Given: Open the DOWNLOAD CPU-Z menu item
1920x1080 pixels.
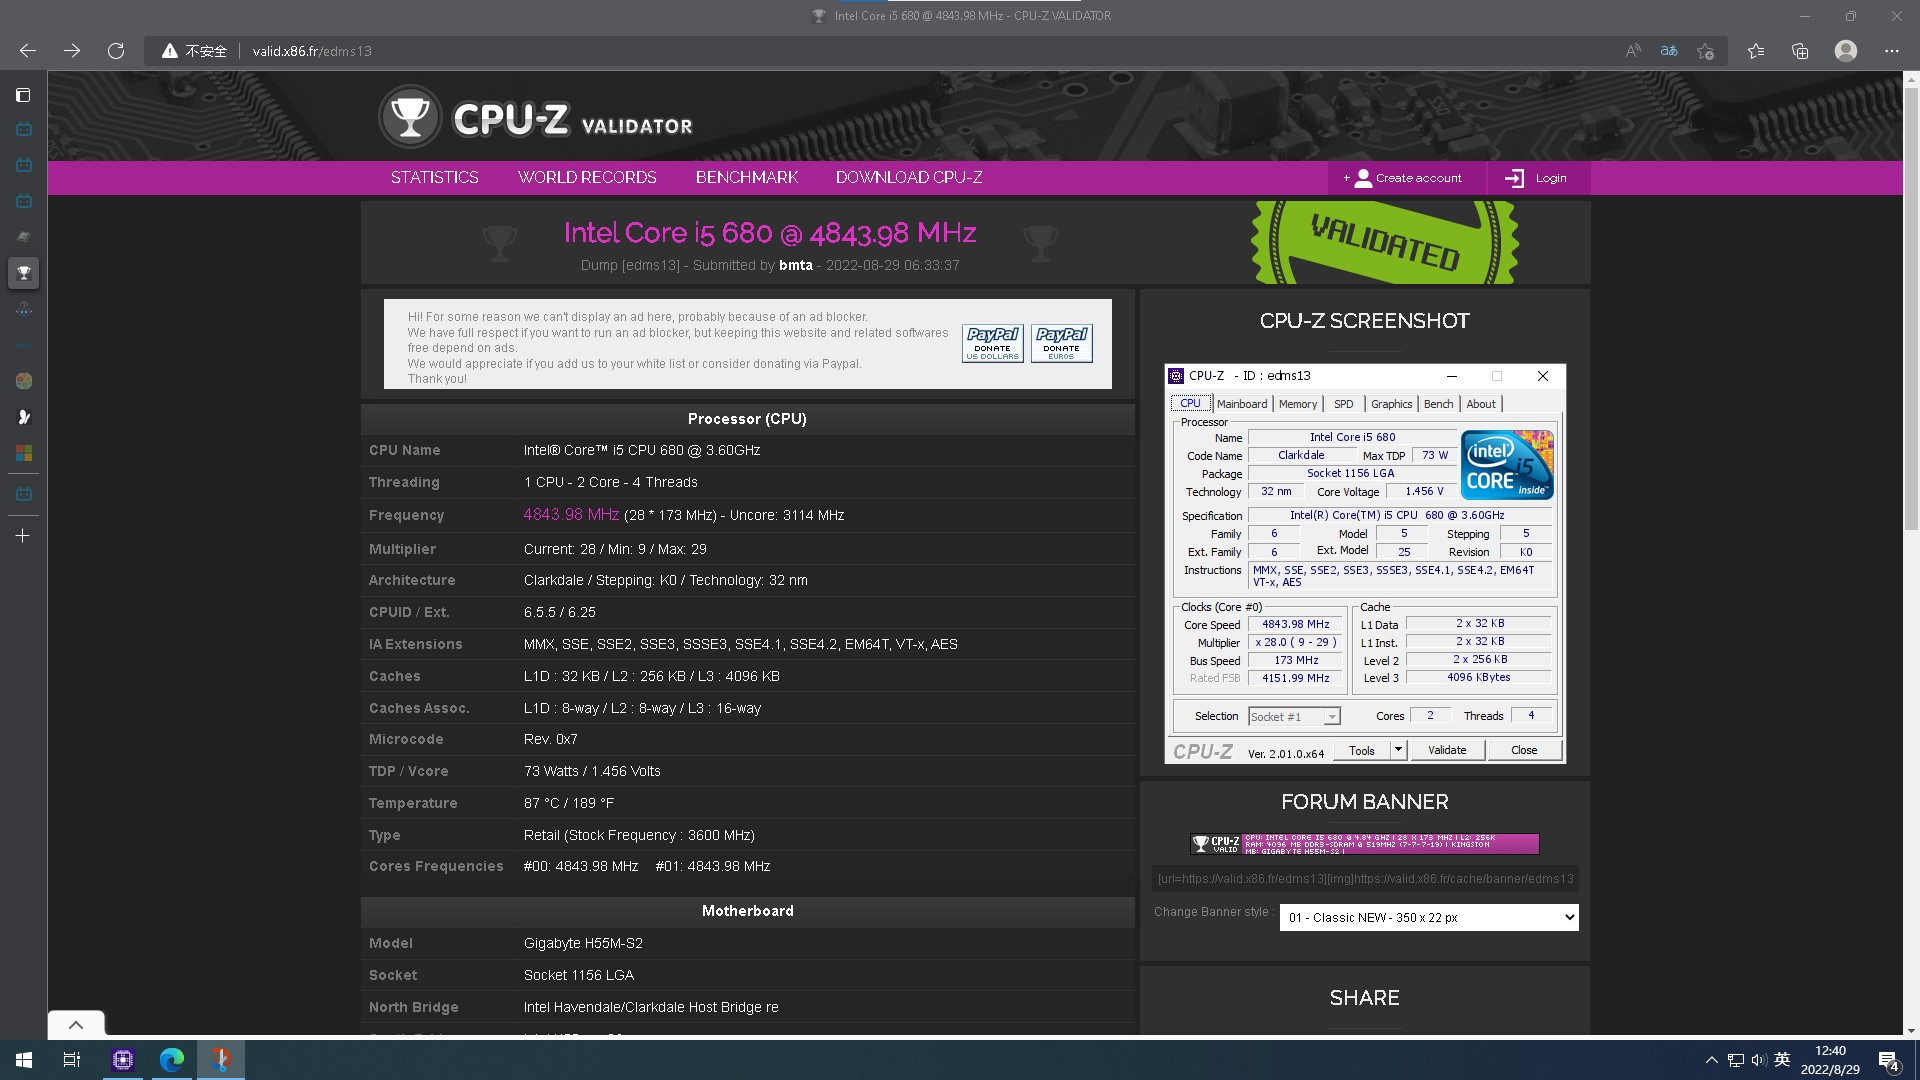Looking at the screenshot, I should click(909, 178).
